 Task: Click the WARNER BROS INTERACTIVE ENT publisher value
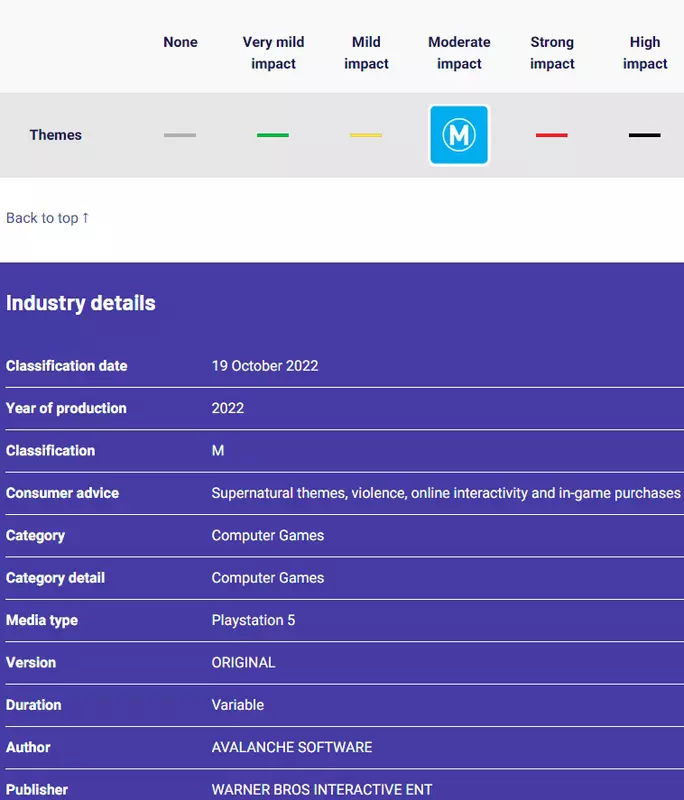coord(322,789)
